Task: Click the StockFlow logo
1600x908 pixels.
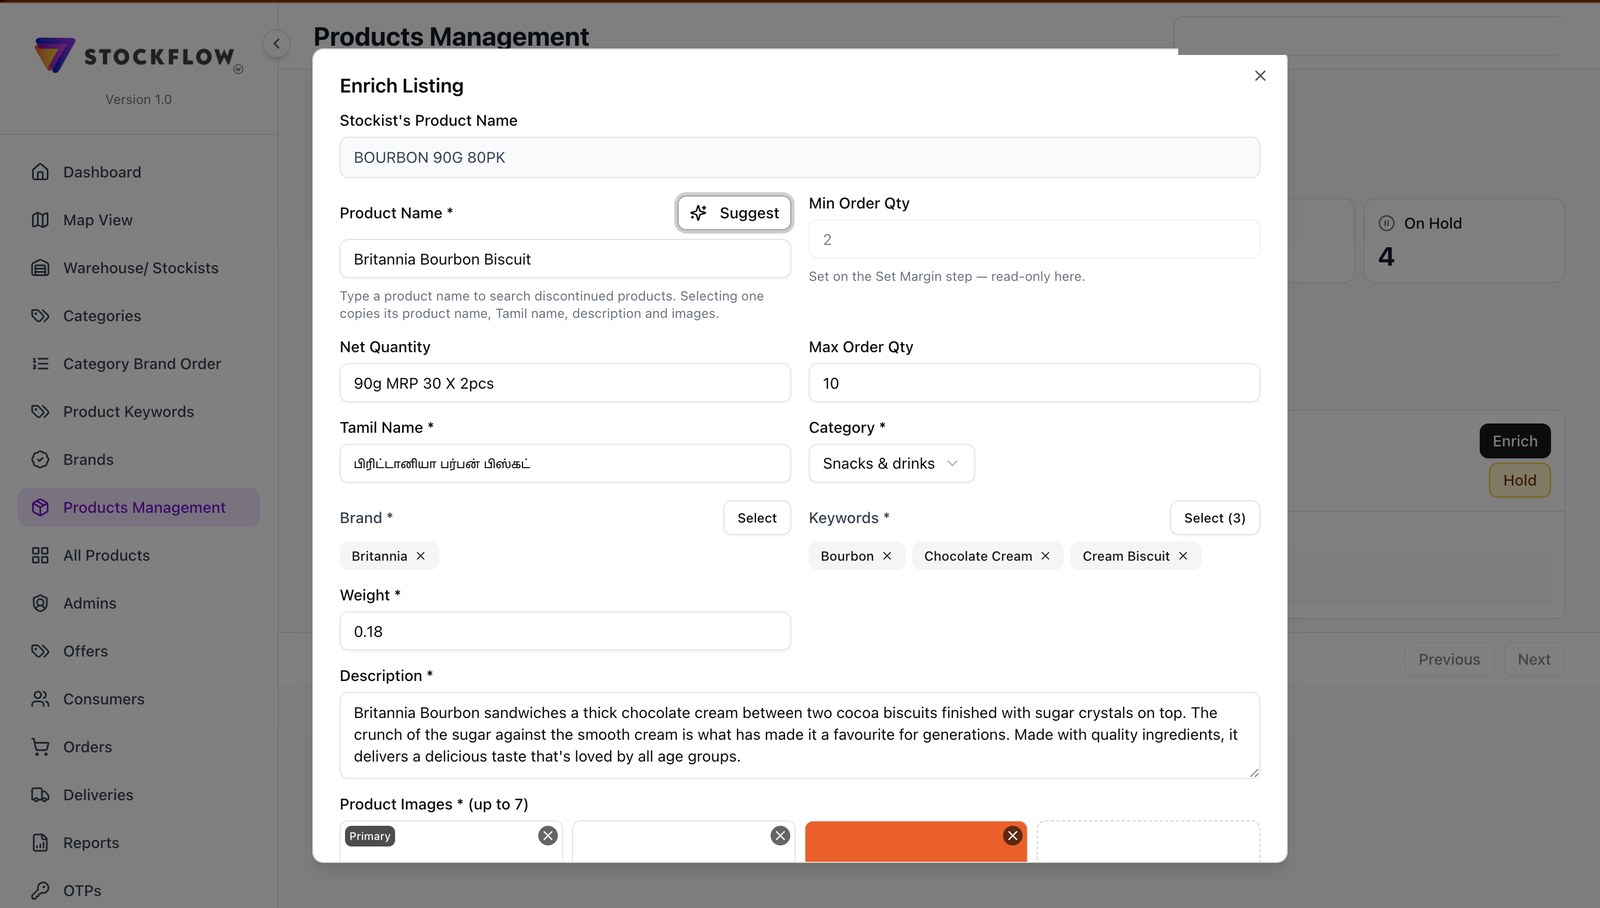Action: click(139, 56)
